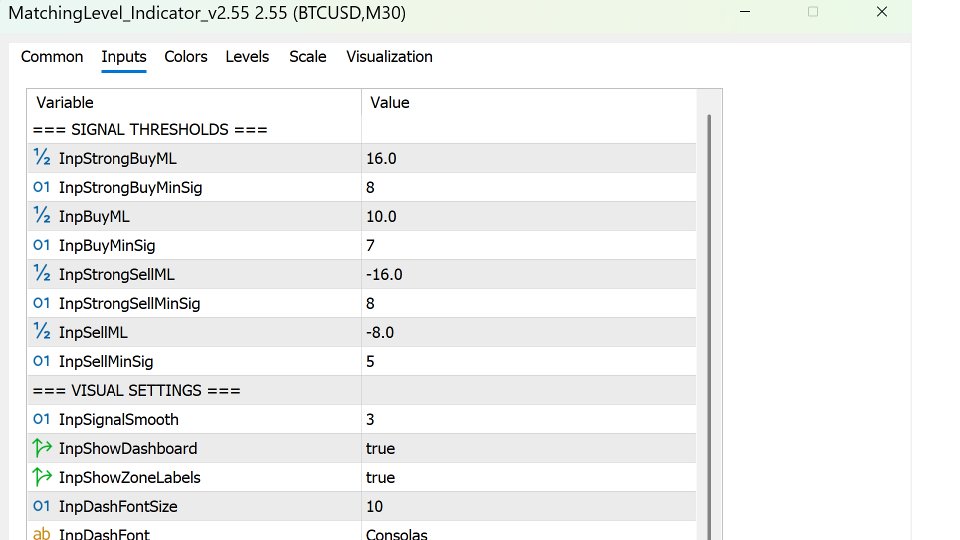The width and height of the screenshot is (960, 540).
Task: Select the InpShowDashboard variable name
Action: [128, 448]
